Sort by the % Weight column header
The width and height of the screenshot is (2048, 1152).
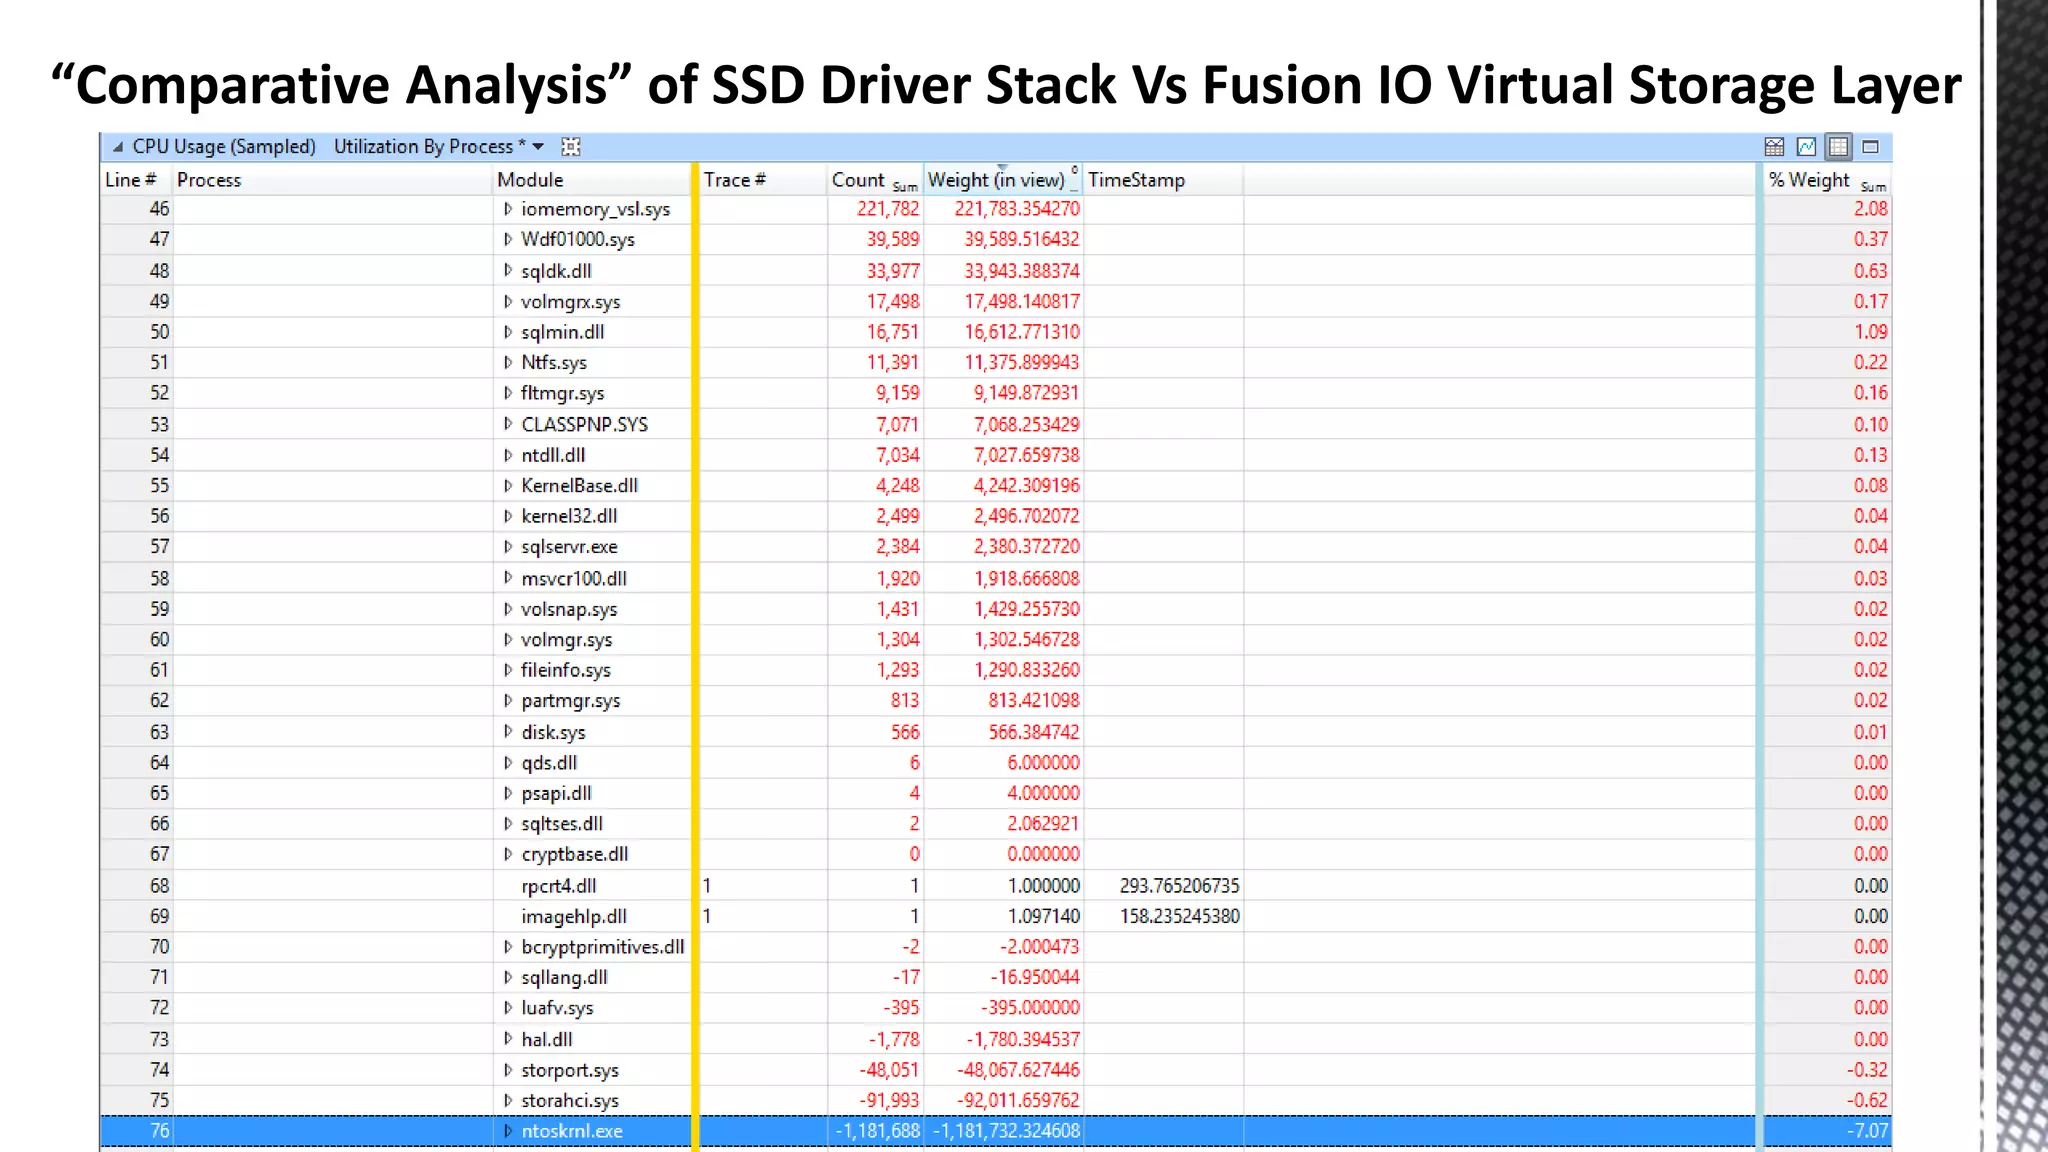tap(1827, 180)
